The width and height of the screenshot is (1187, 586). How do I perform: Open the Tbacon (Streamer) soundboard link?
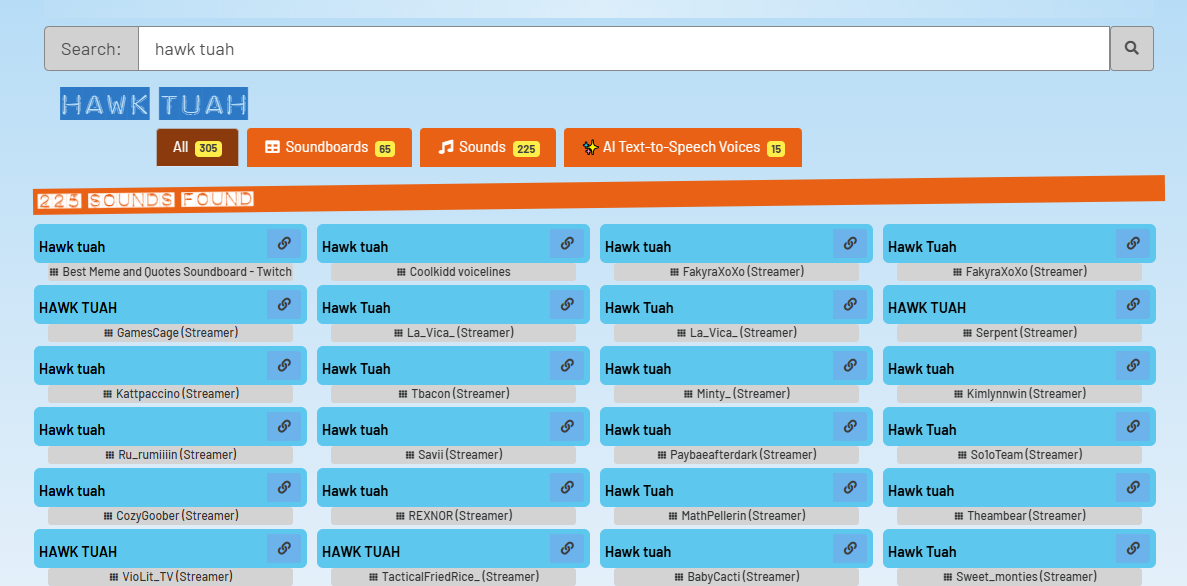454,394
